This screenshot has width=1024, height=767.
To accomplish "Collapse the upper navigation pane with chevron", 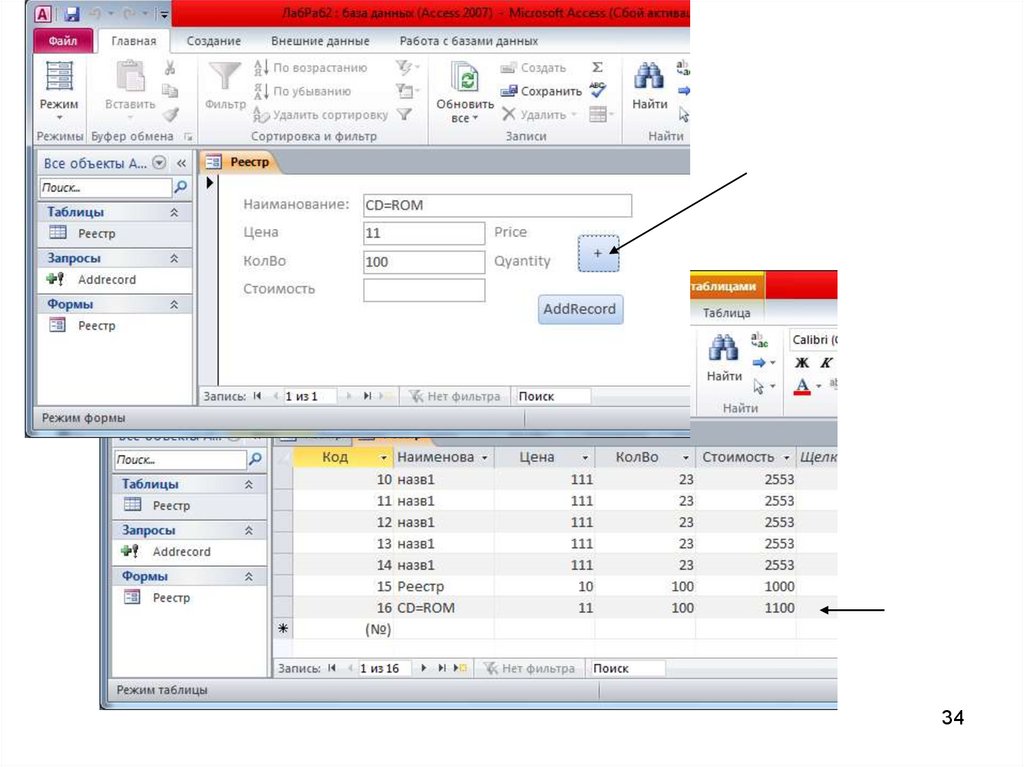I will 181,163.
